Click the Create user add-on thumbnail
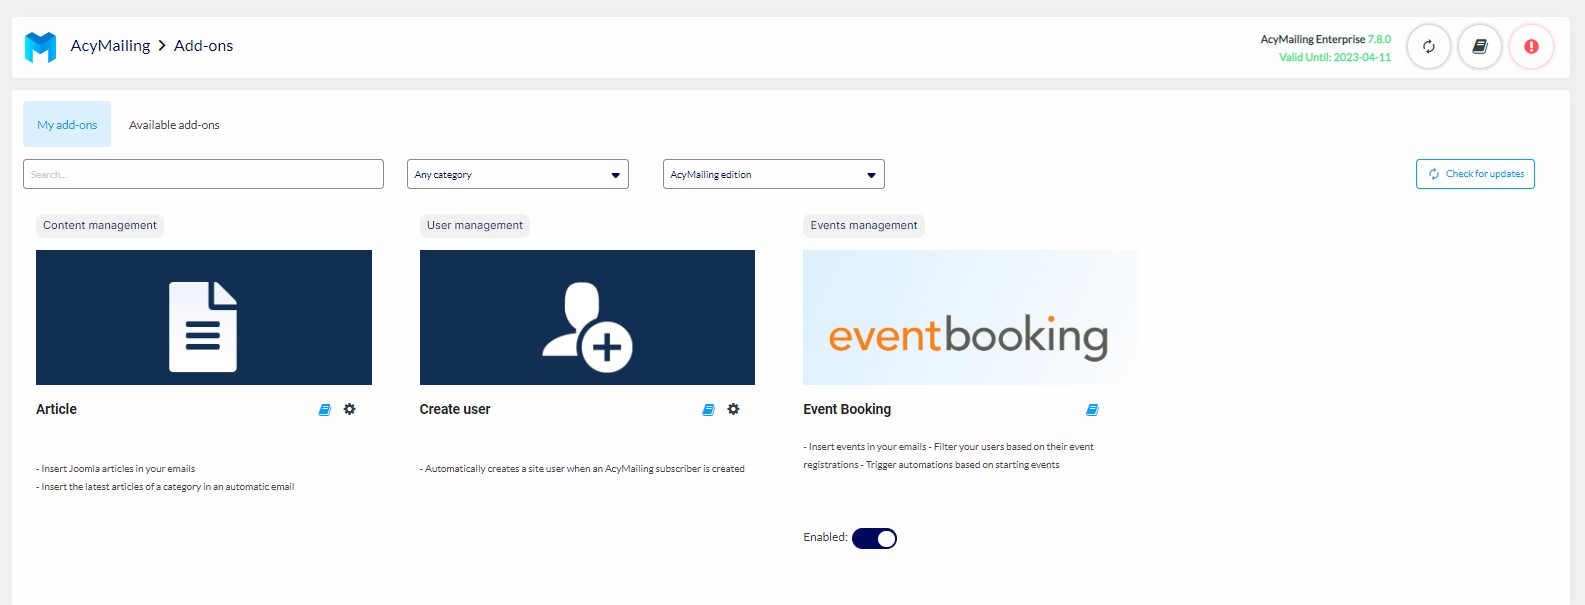 (x=587, y=317)
